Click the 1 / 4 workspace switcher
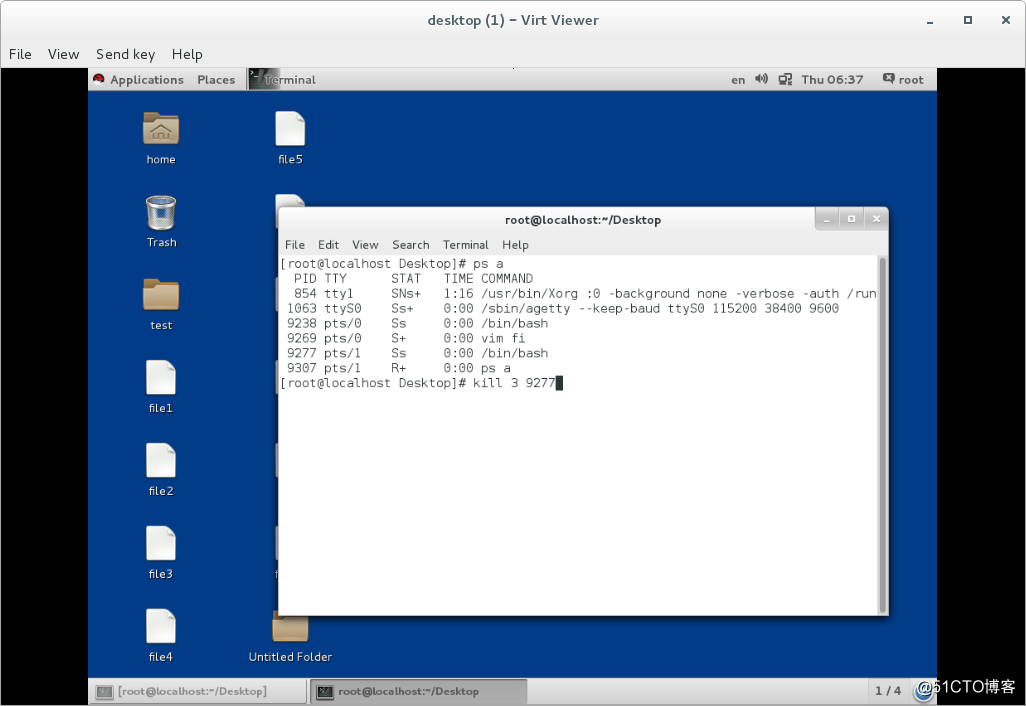The width and height of the screenshot is (1026, 706). pyautogui.click(x=888, y=691)
